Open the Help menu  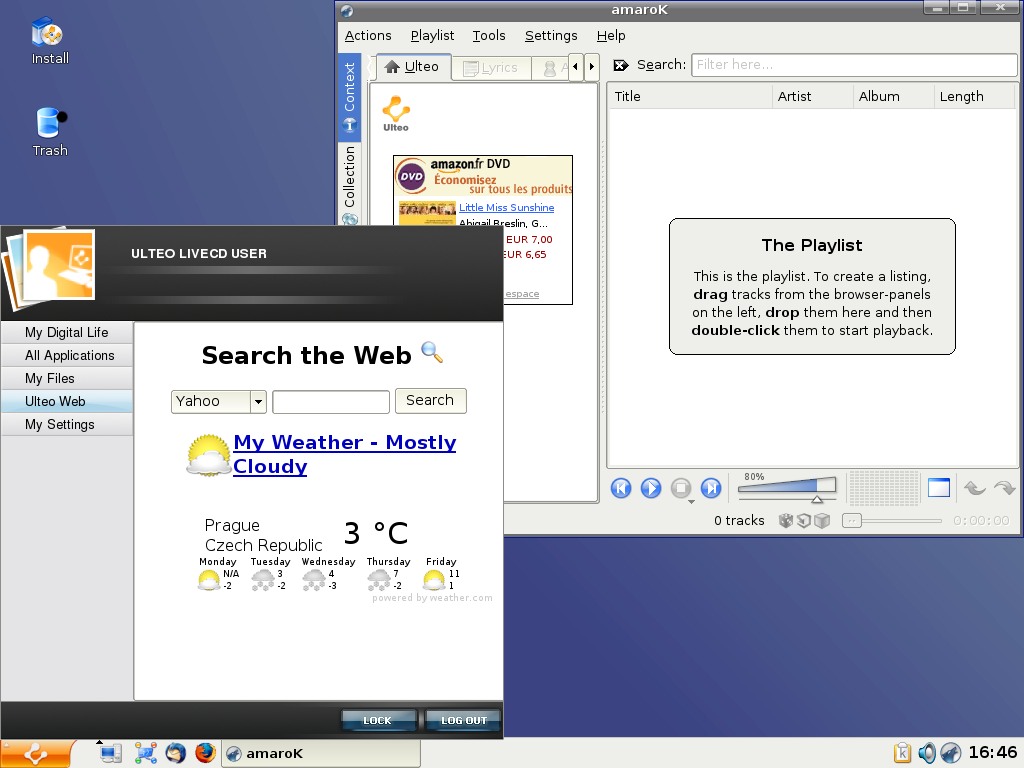coord(611,36)
